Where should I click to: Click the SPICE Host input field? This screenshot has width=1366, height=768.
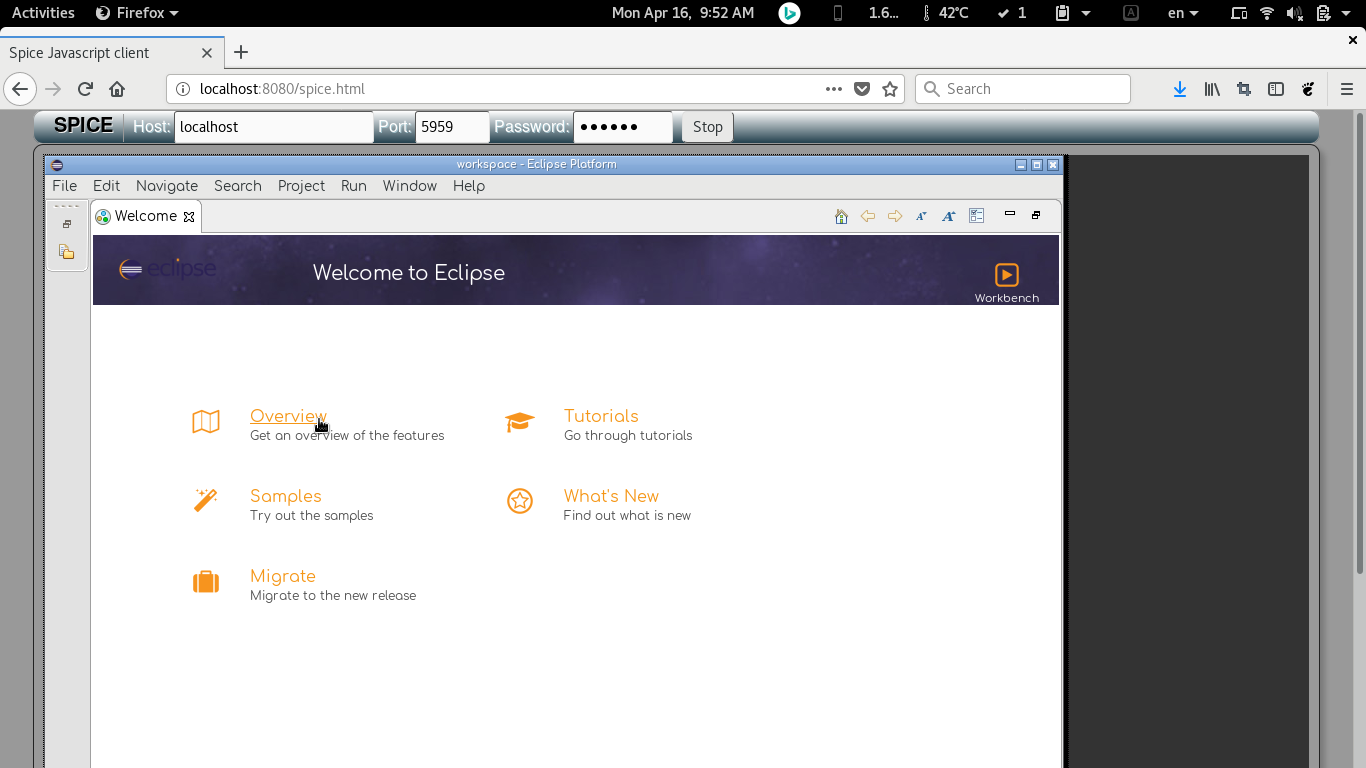point(273,127)
